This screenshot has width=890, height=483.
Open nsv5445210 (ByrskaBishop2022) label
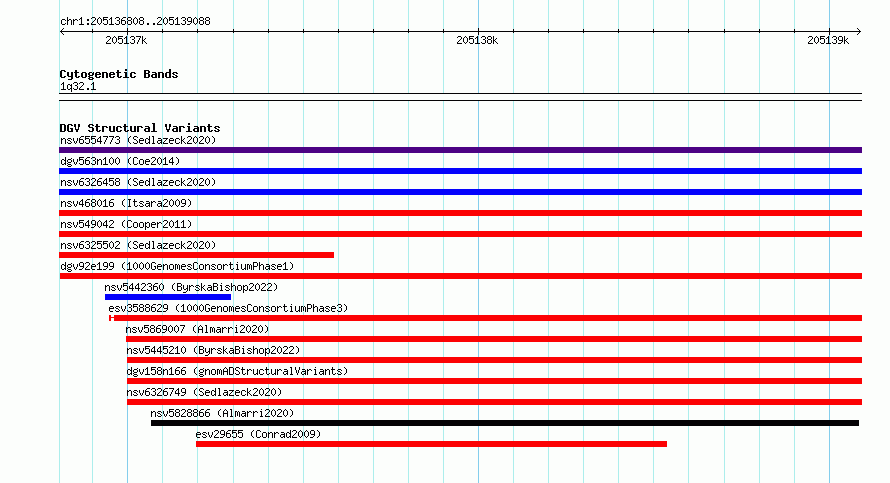[213, 350]
